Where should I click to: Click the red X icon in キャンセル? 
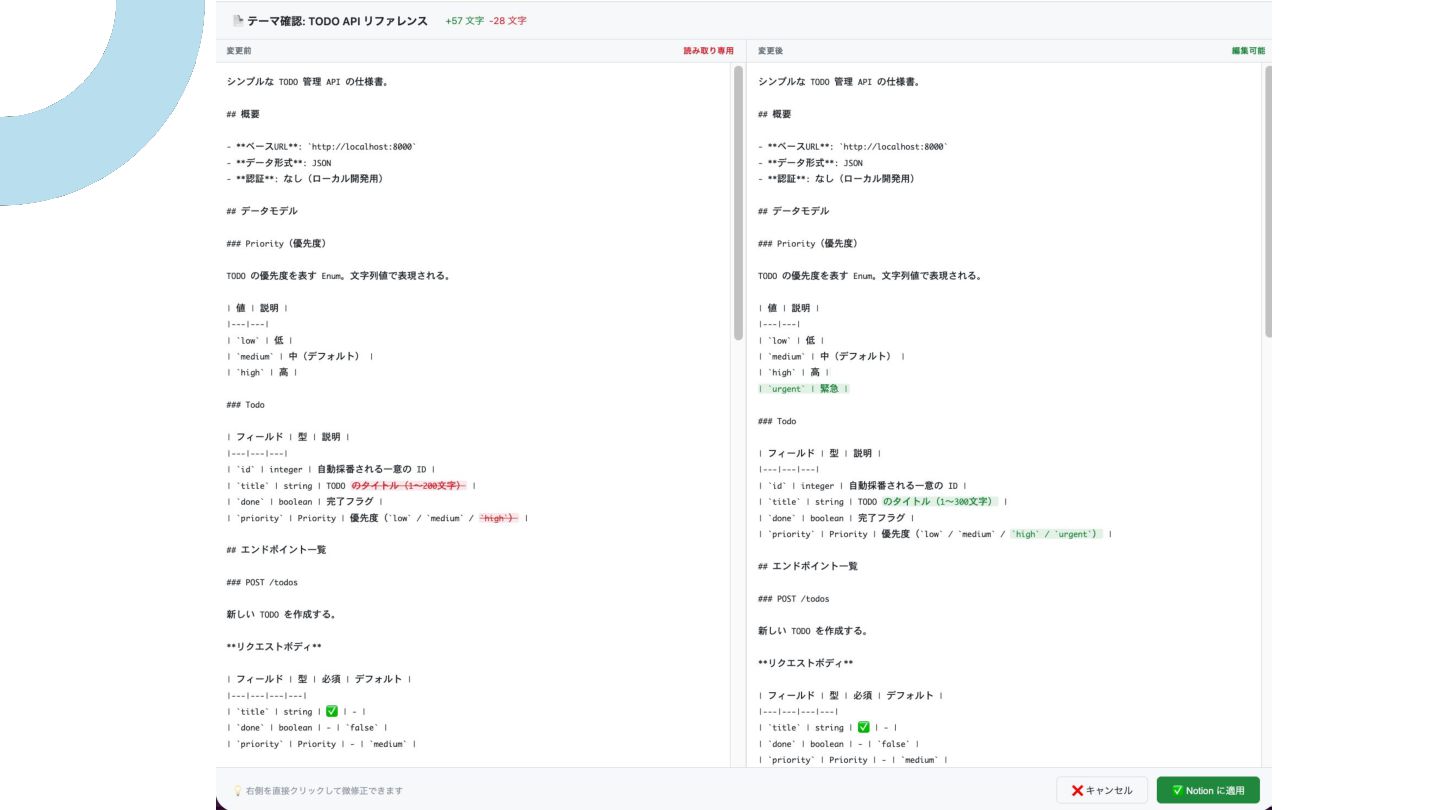tap(1077, 790)
